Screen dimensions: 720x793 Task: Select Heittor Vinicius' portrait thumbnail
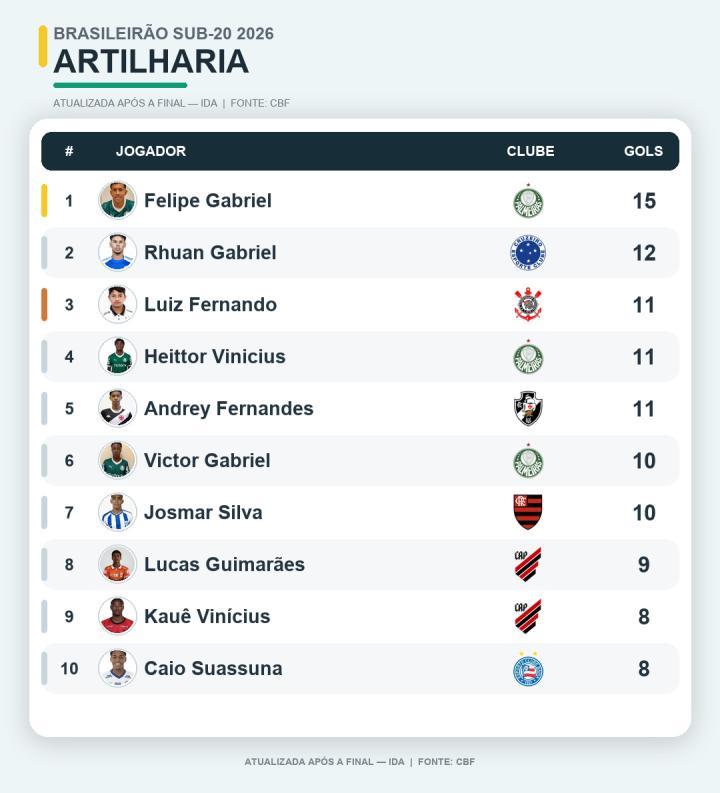(x=117, y=356)
